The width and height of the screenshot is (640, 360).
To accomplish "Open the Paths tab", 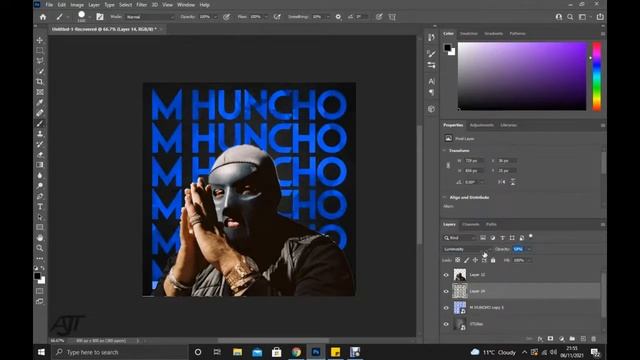I will pos(491,224).
